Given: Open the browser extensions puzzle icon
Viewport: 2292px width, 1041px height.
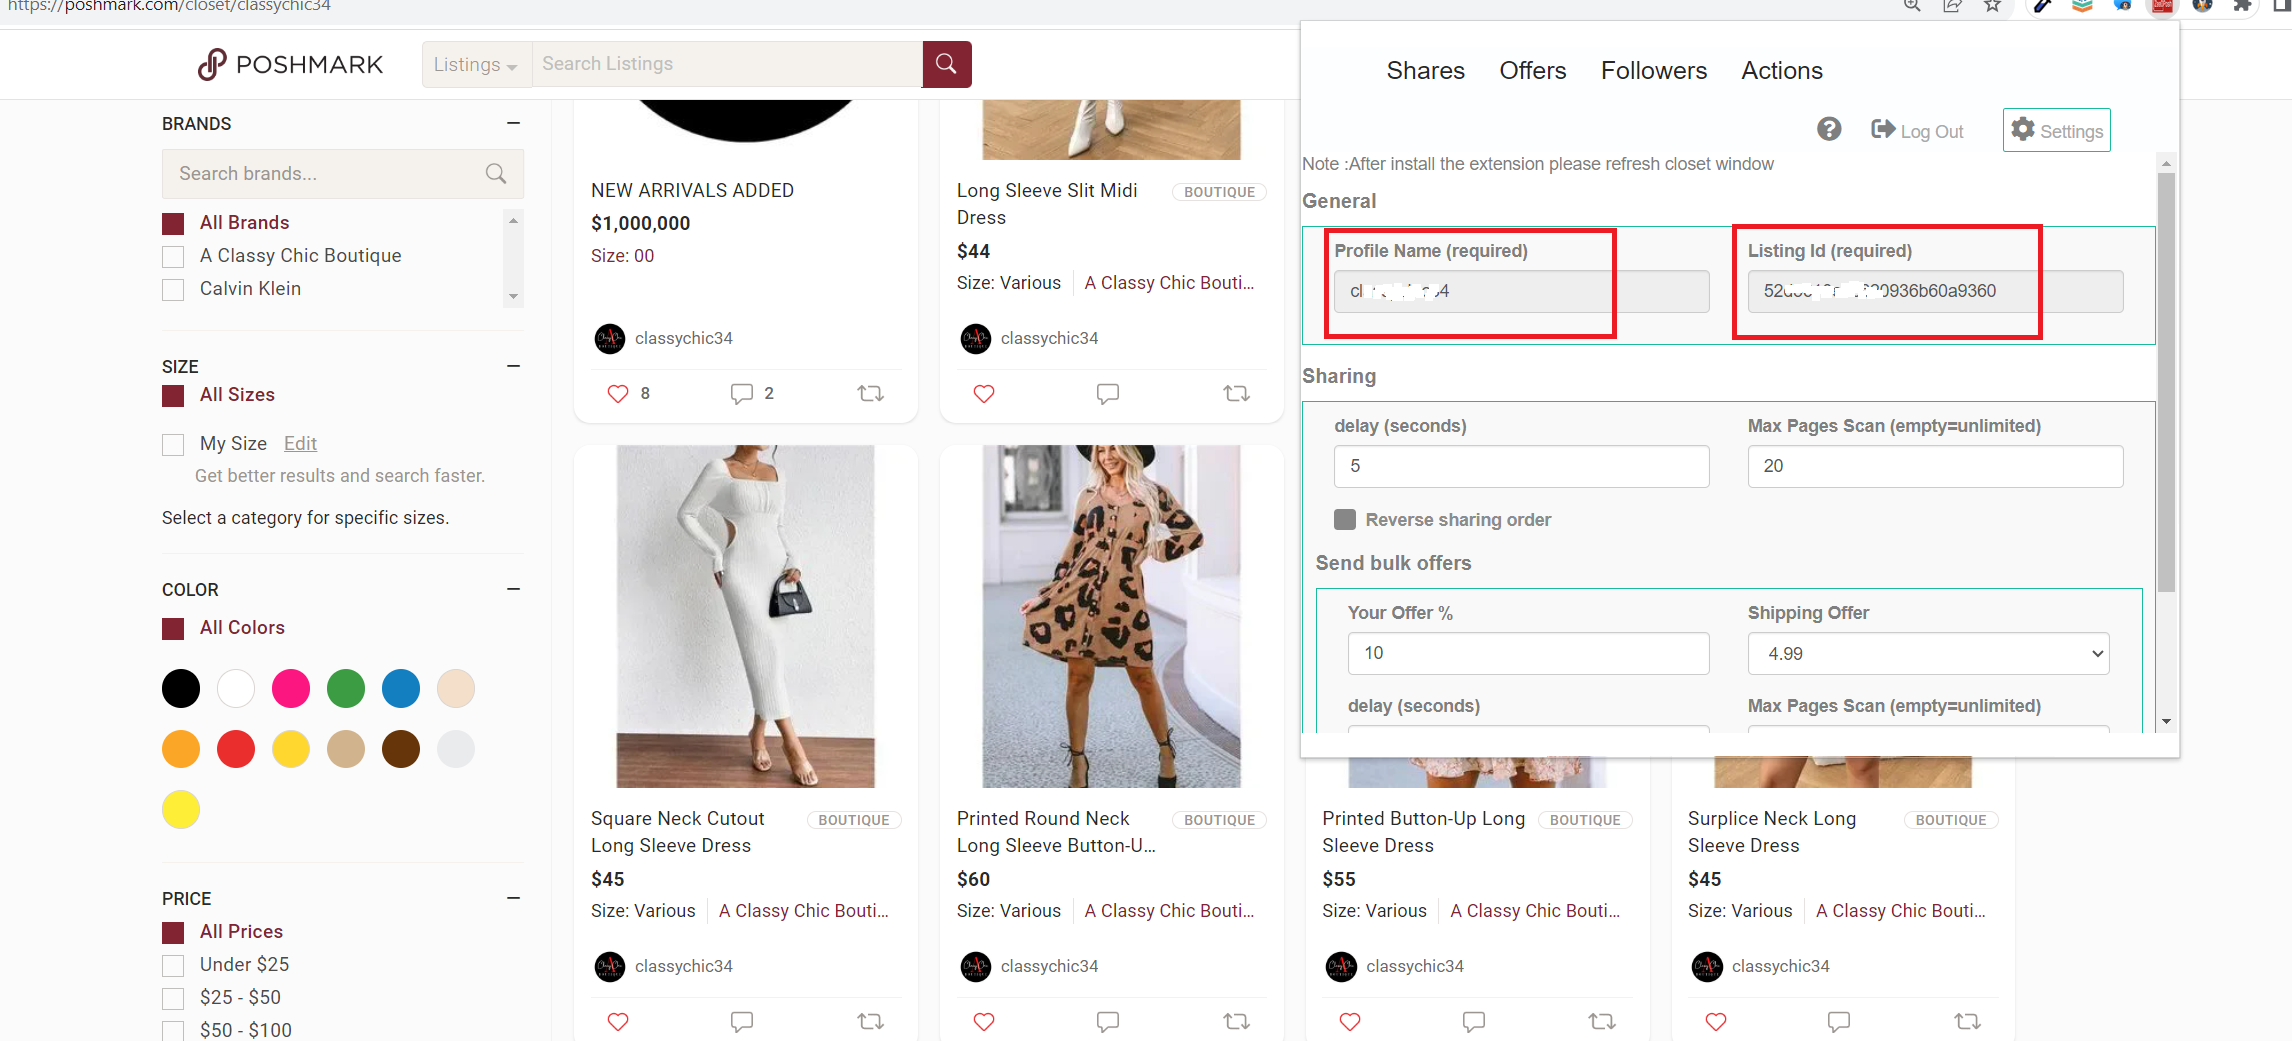Looking at the screenshot, I should tap(2242, 5).
